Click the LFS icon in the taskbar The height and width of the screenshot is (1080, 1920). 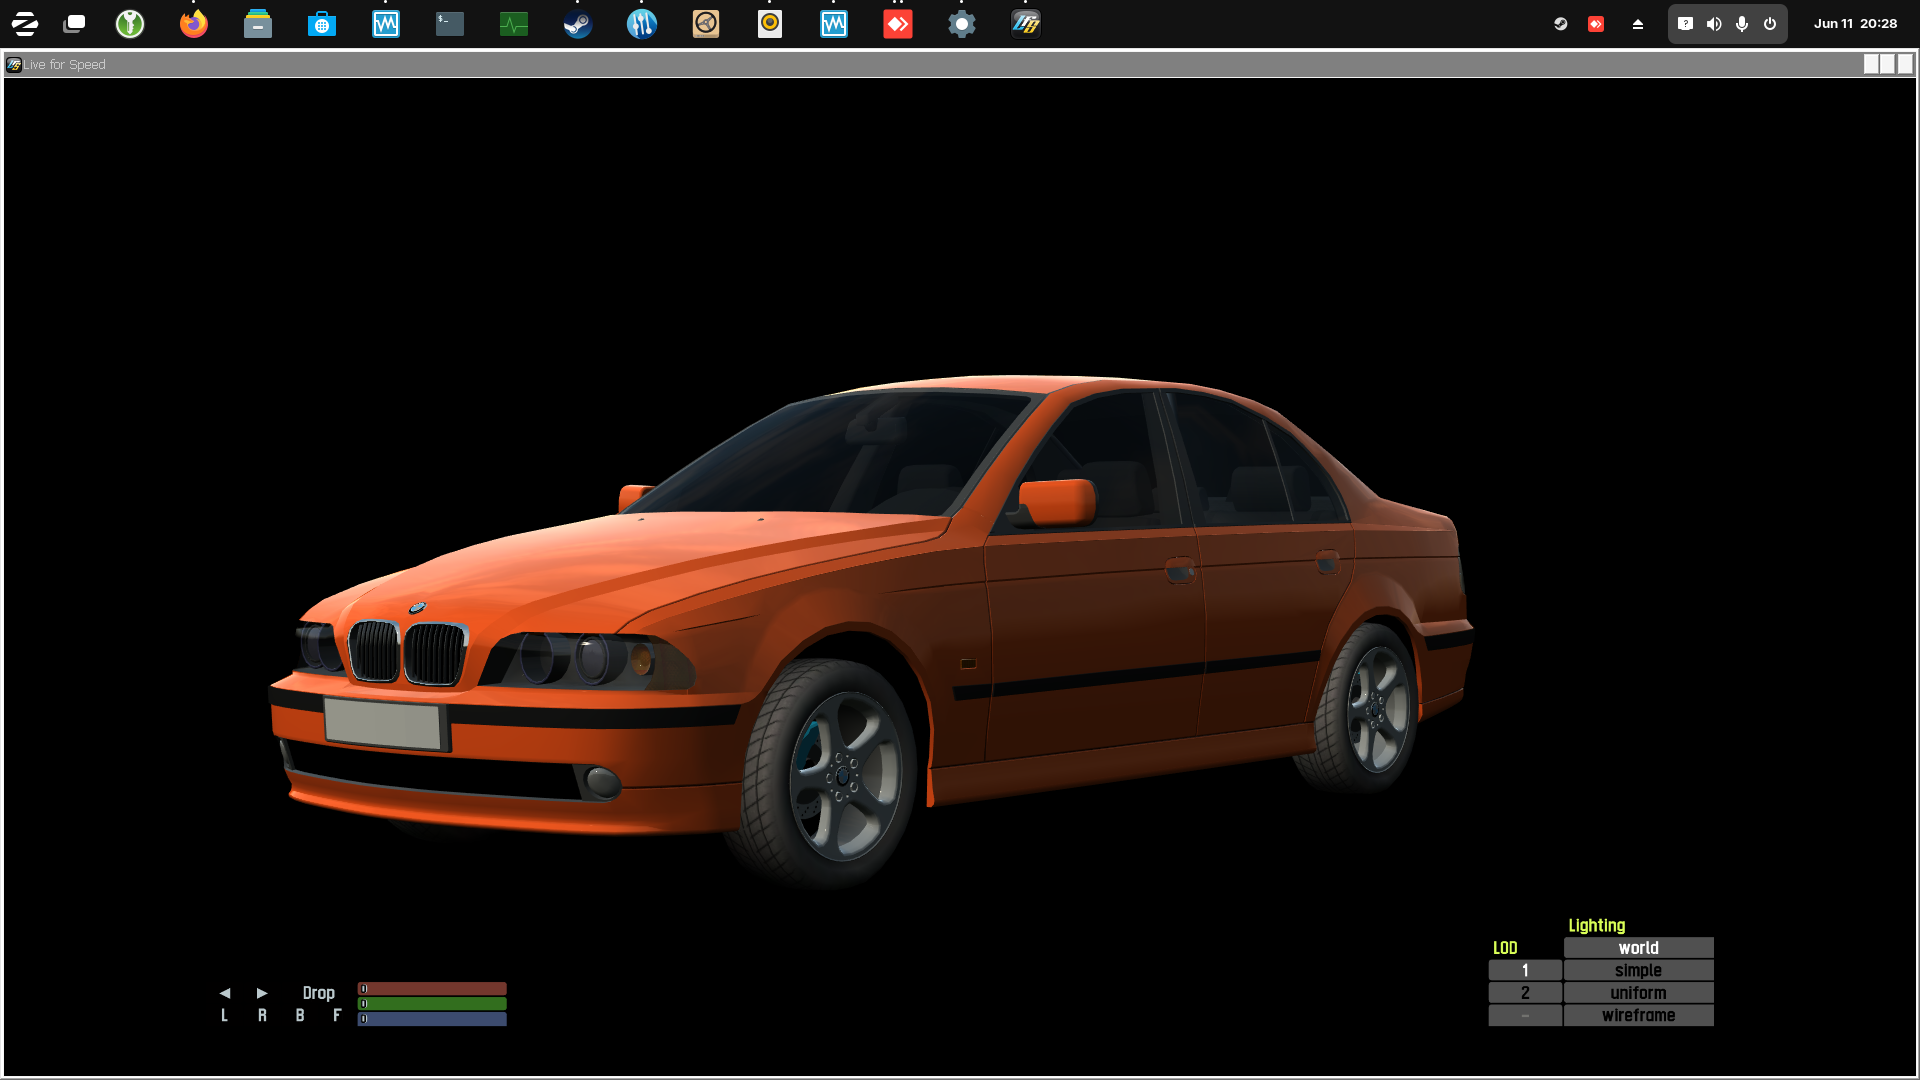1026,24
